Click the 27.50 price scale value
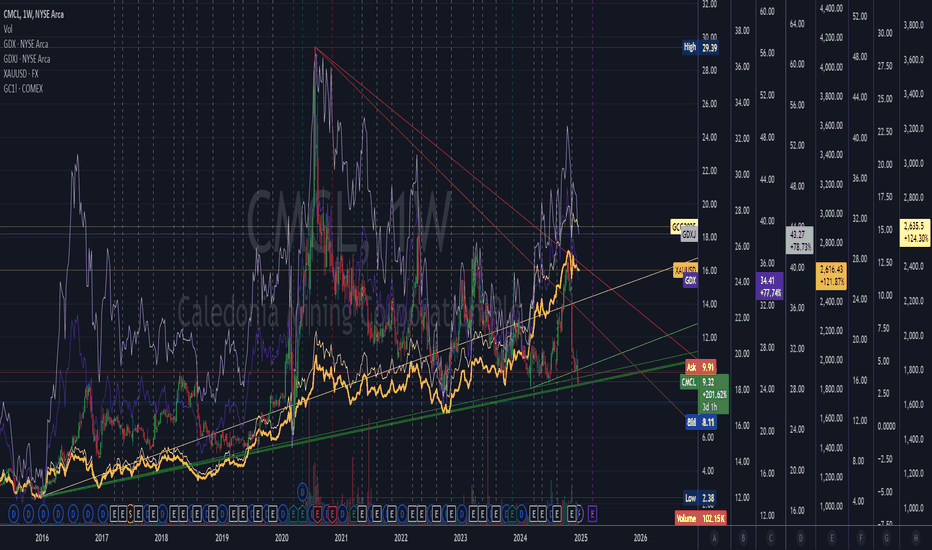932x550 pixels. point(885,66)
